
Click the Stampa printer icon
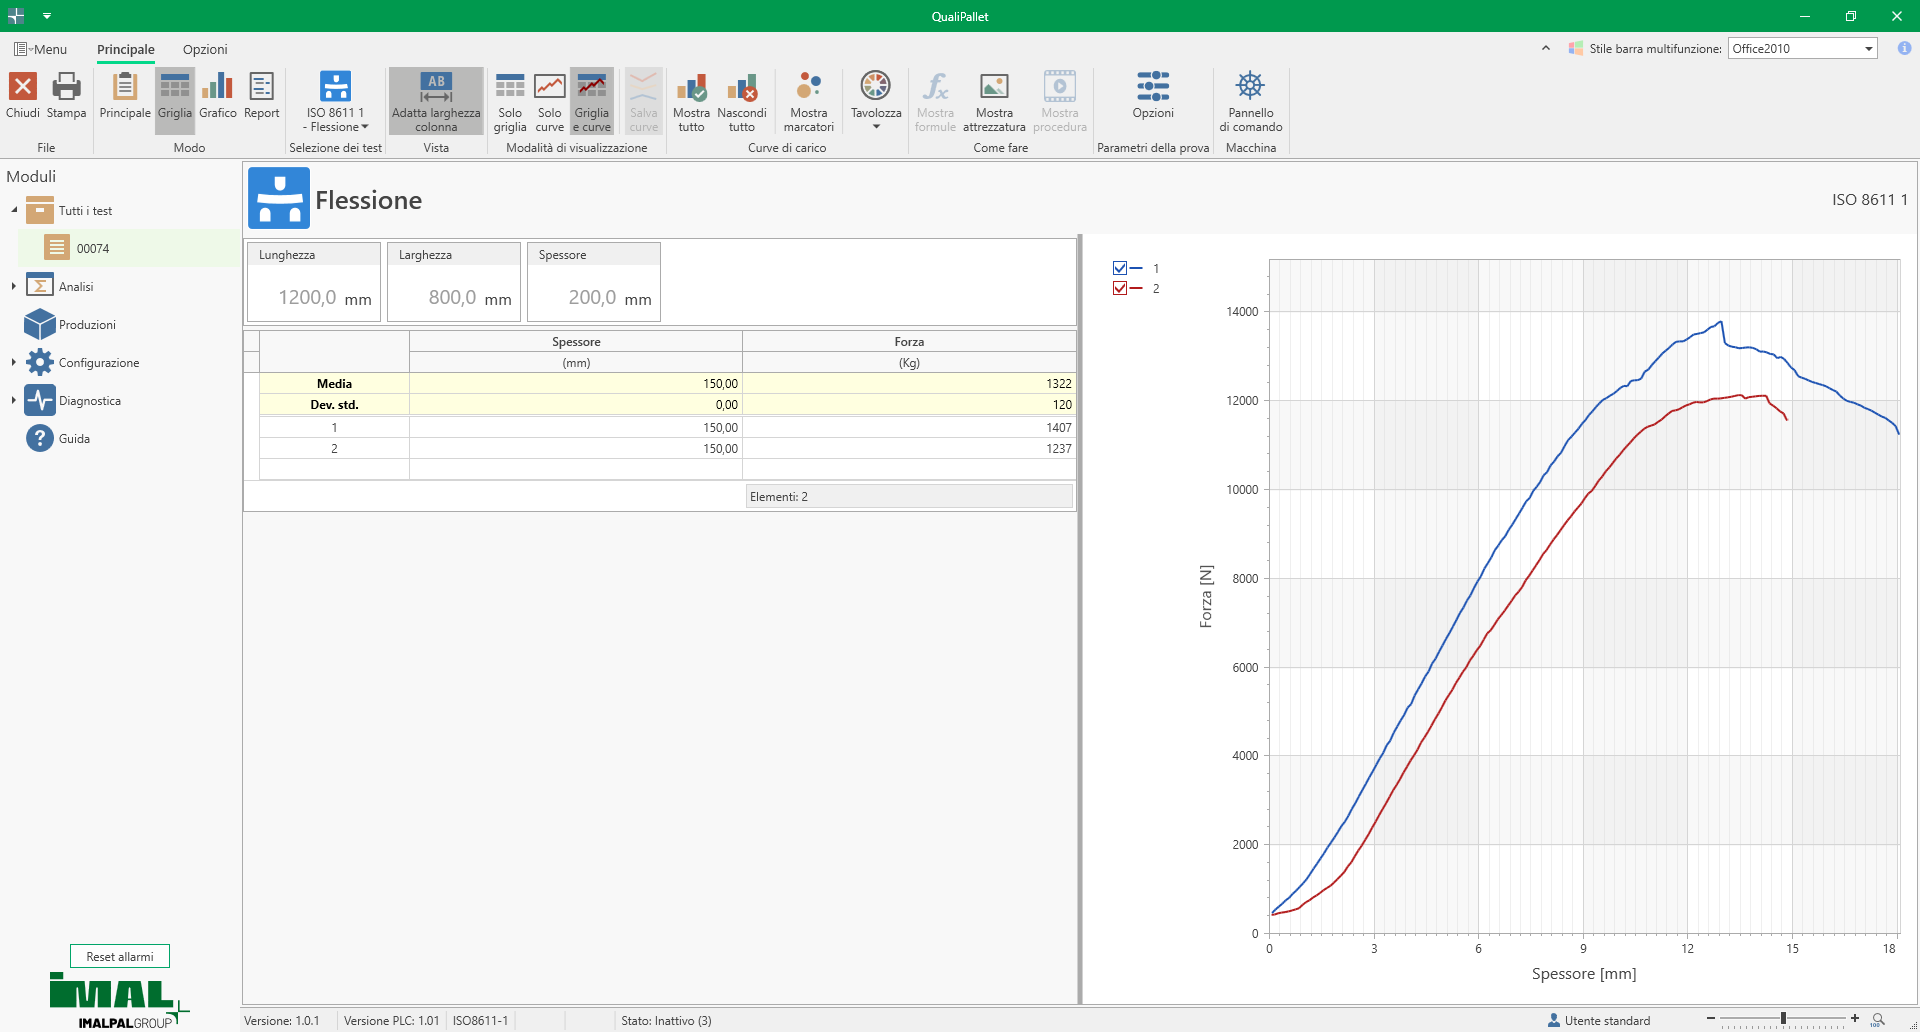pos(66,88)
